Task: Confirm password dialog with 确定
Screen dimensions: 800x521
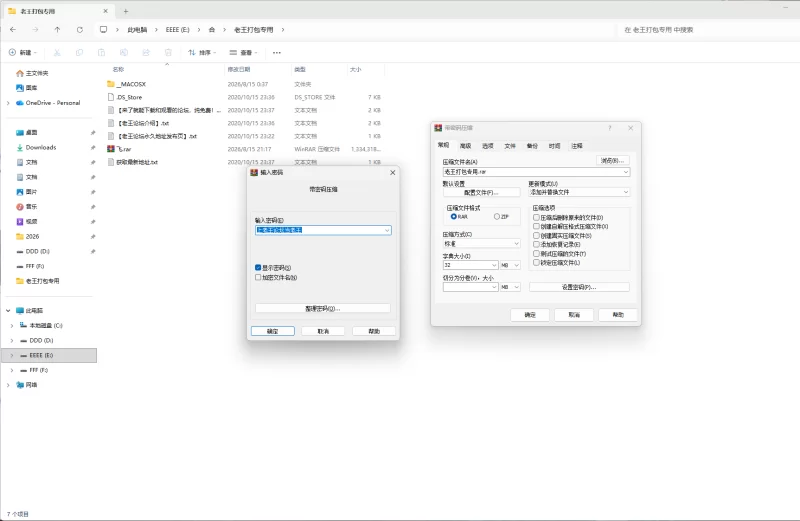Action: click(272, 331)
